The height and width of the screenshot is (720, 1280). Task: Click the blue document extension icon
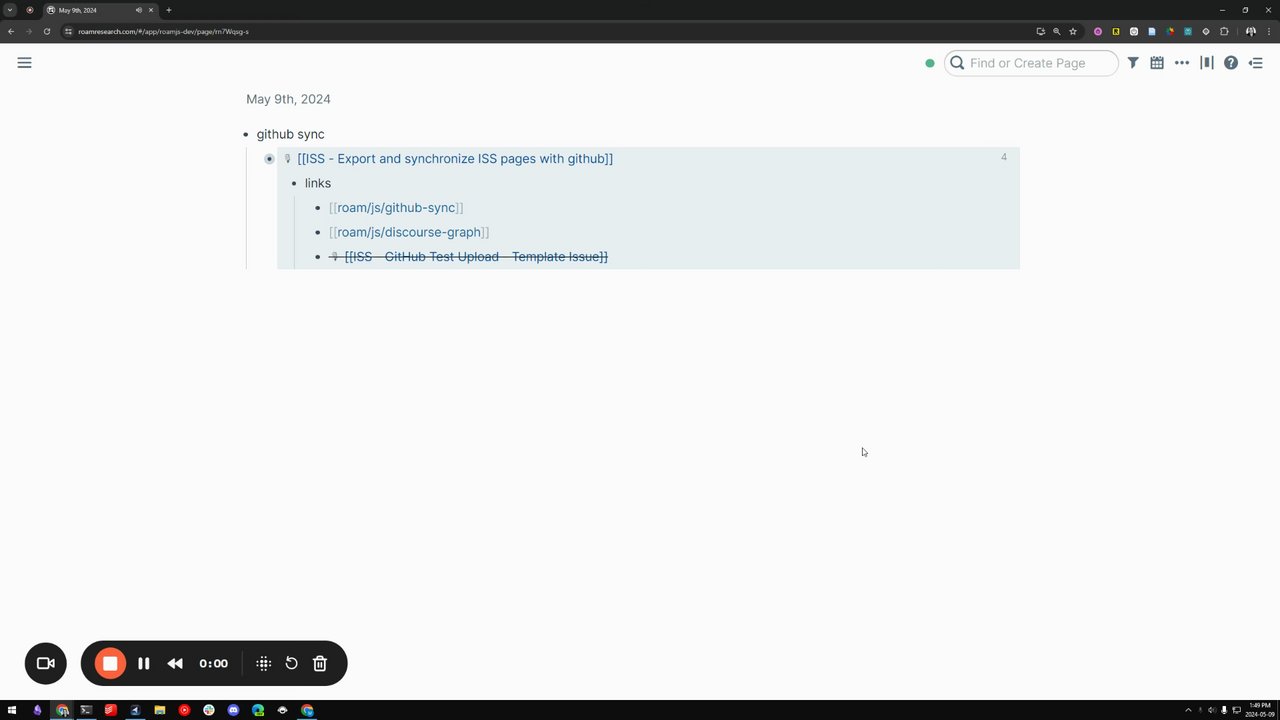click(1152, 31)
